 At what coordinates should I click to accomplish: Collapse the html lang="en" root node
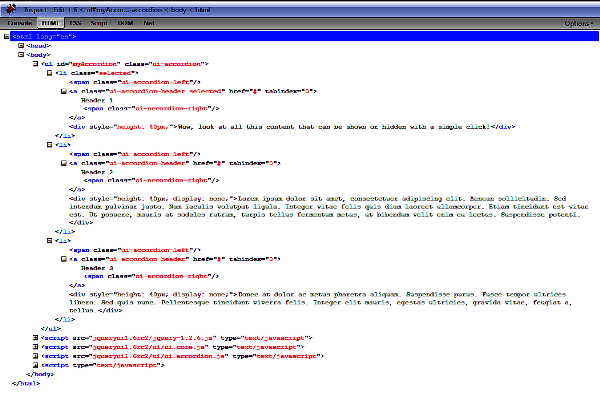point(7,36)
